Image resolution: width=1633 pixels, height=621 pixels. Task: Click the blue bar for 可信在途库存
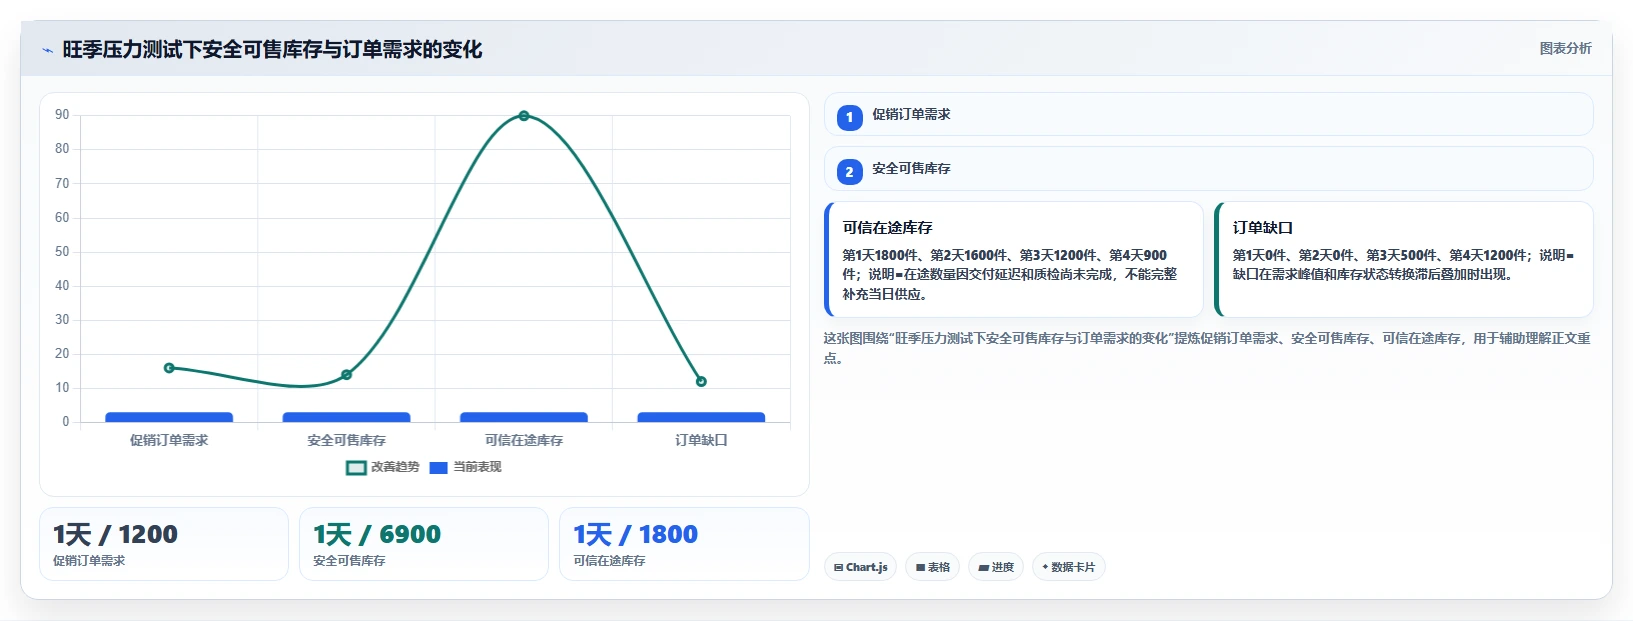(x=524, y=417)
